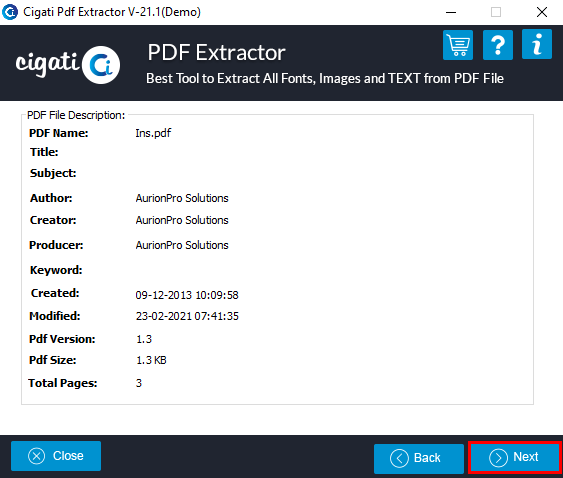Click the Author value AurionPro Solutions
The width and height of the screenshot is (563, 478).
(x=182, y=198)
